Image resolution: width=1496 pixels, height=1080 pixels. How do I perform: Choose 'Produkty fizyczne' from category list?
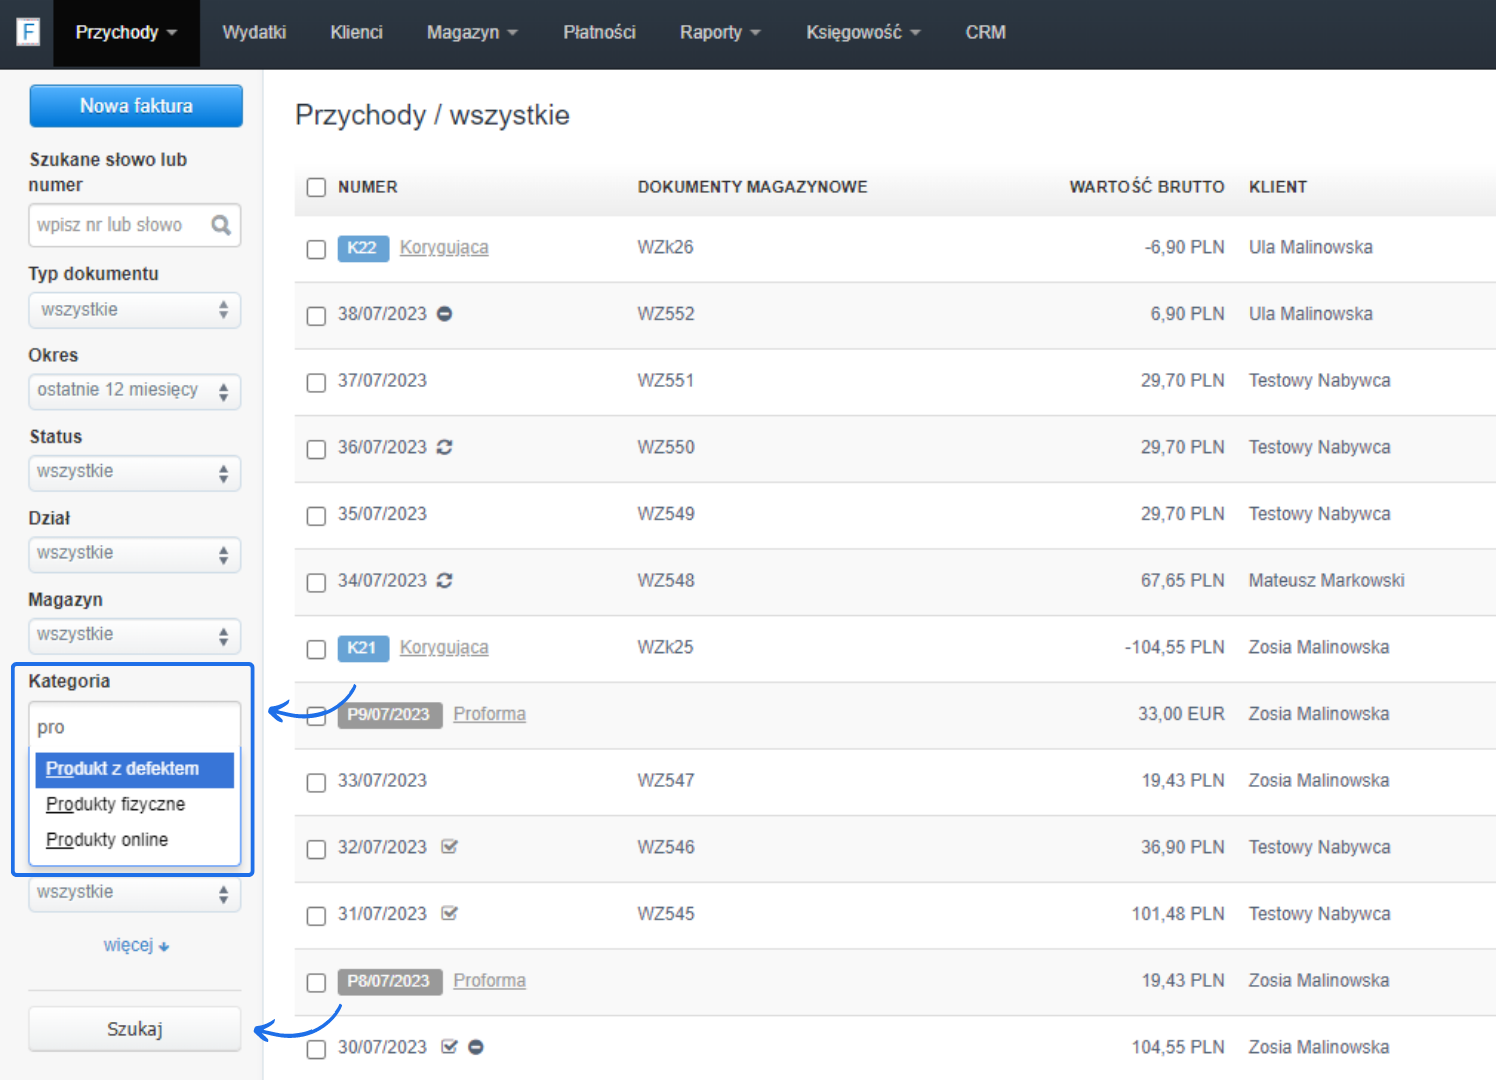(x=115, y=804)
